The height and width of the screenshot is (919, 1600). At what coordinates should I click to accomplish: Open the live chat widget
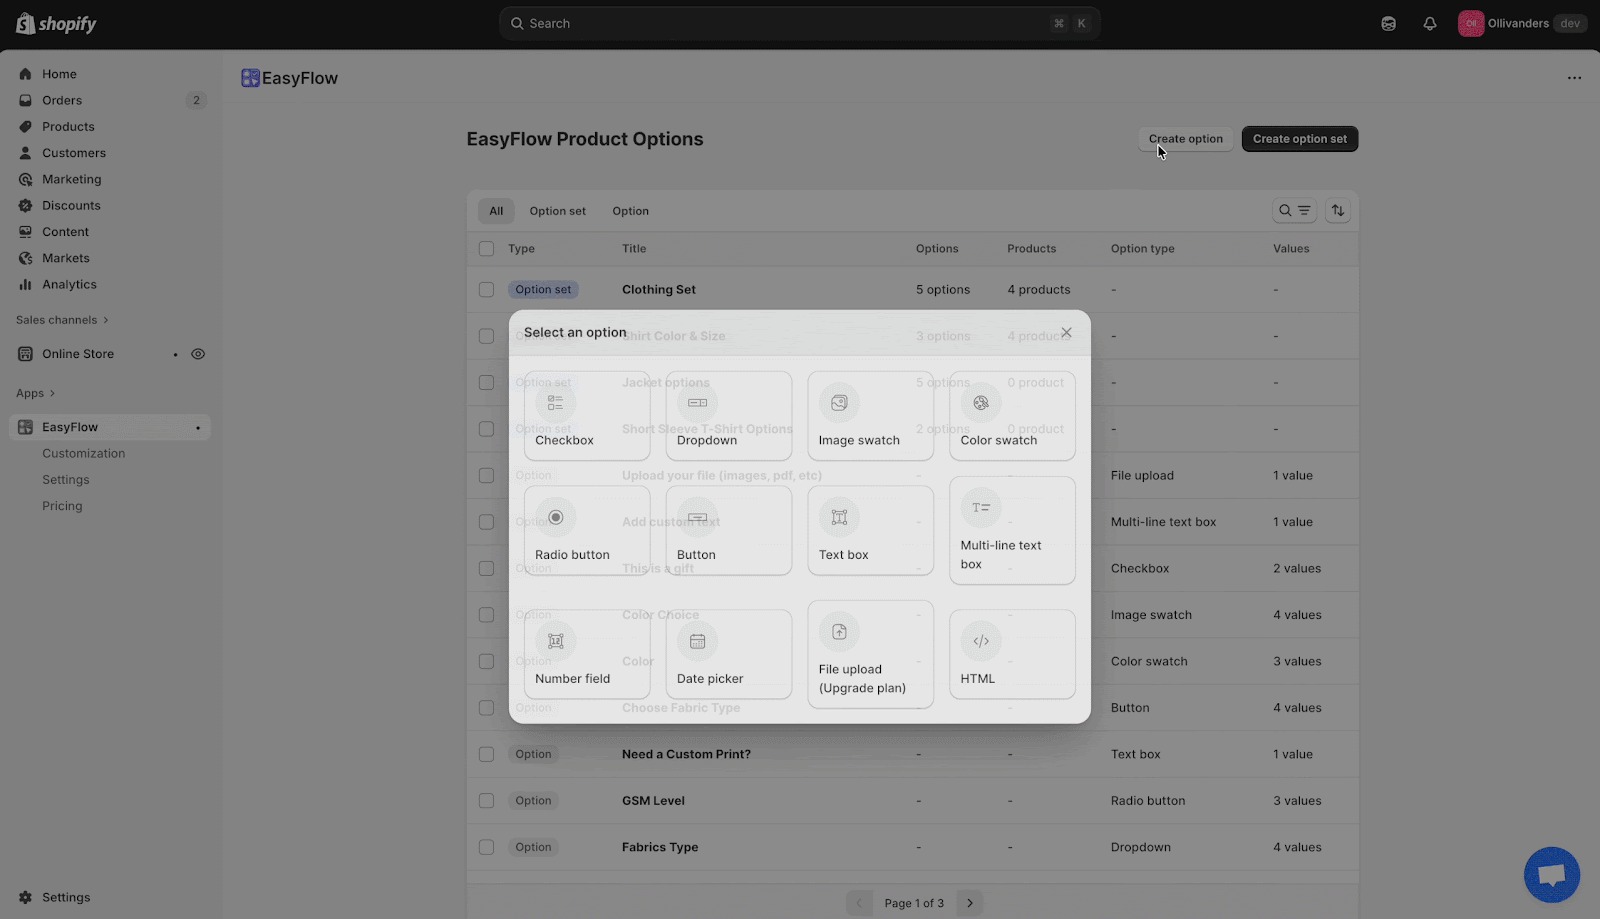(x=1551, y=874)
